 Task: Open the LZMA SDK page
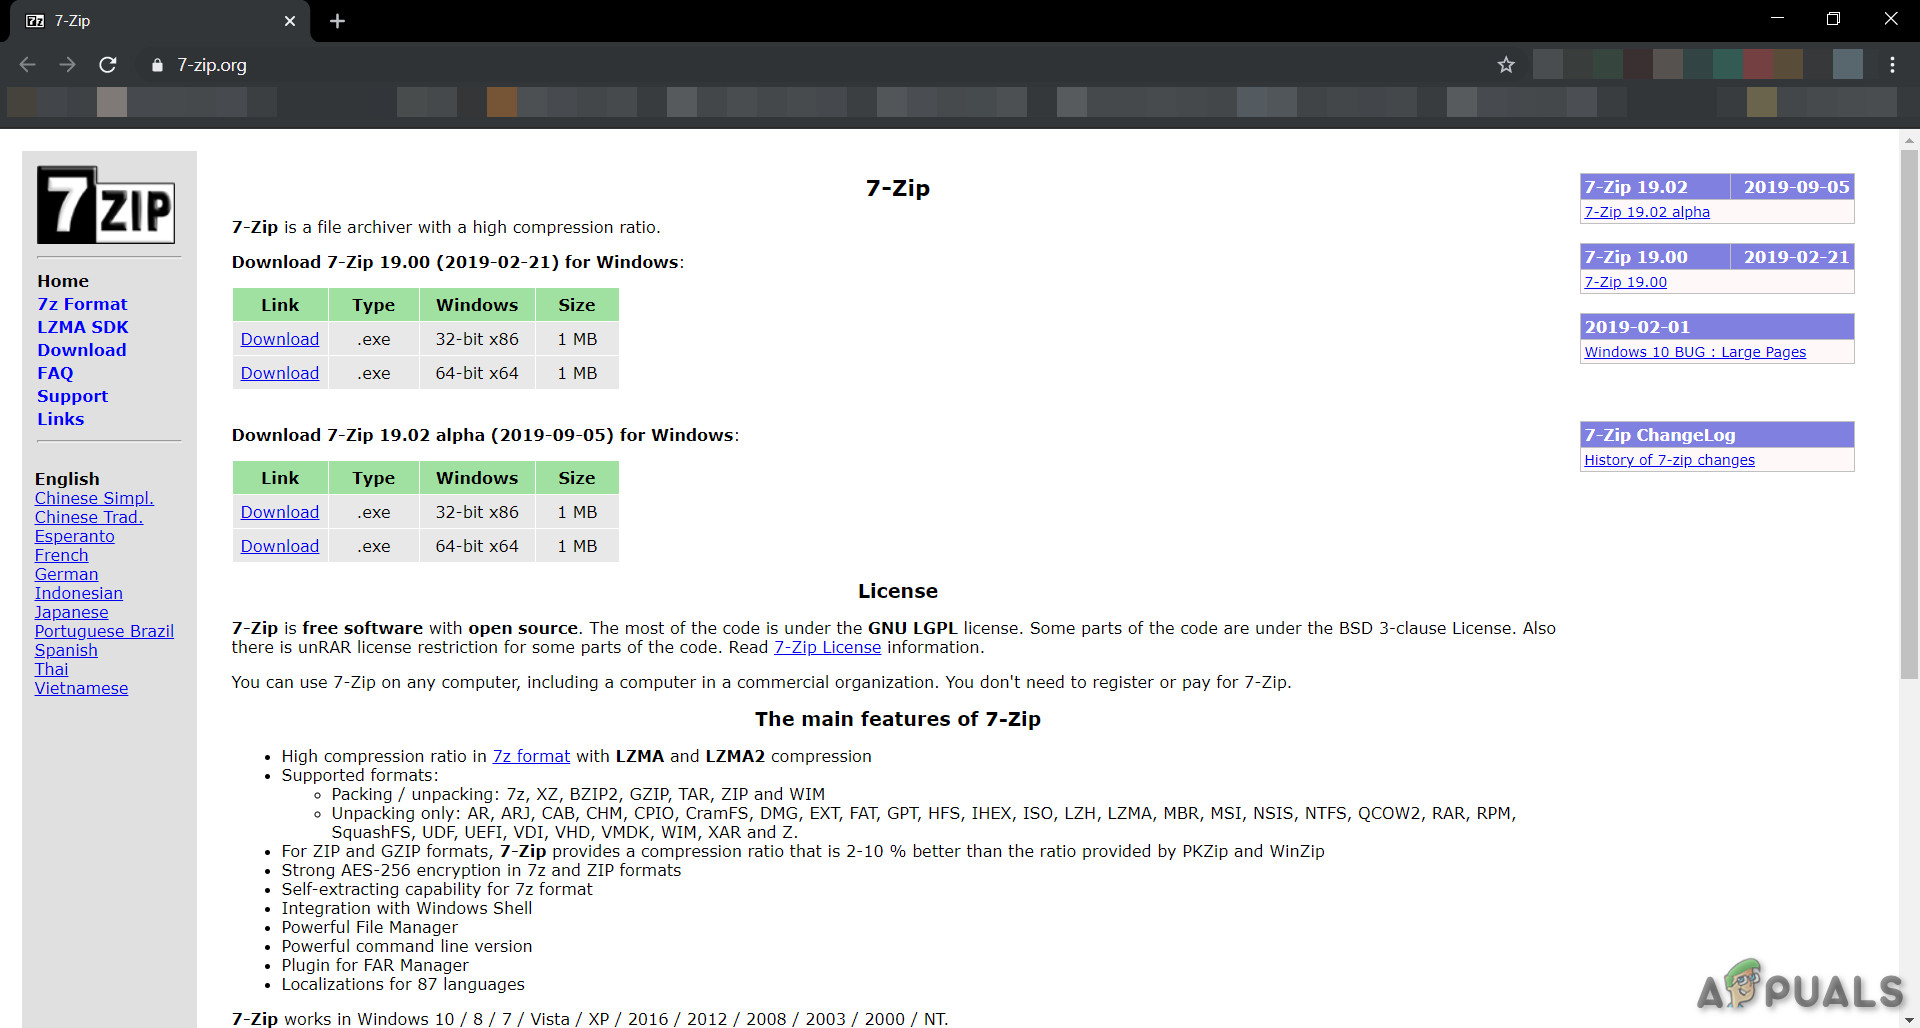(x=83, y=327)
